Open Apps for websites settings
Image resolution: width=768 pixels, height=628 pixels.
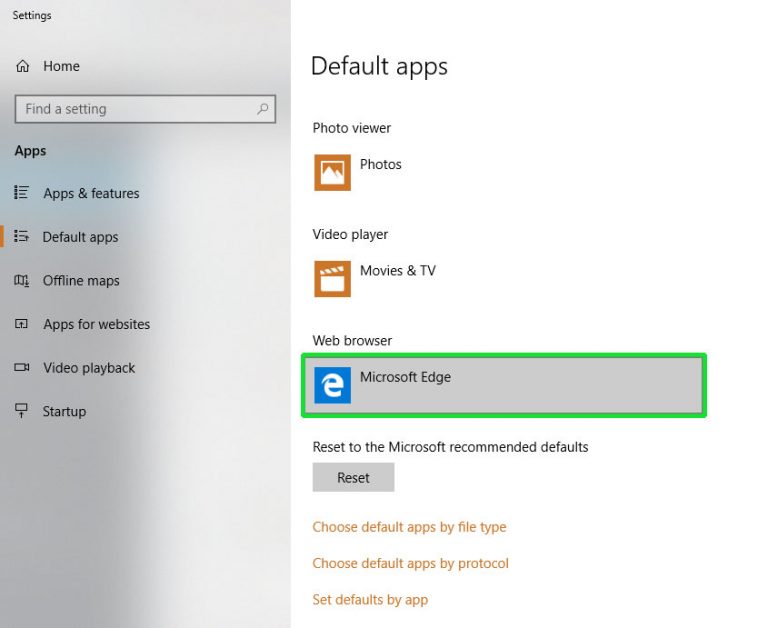[x=96, y=324]
